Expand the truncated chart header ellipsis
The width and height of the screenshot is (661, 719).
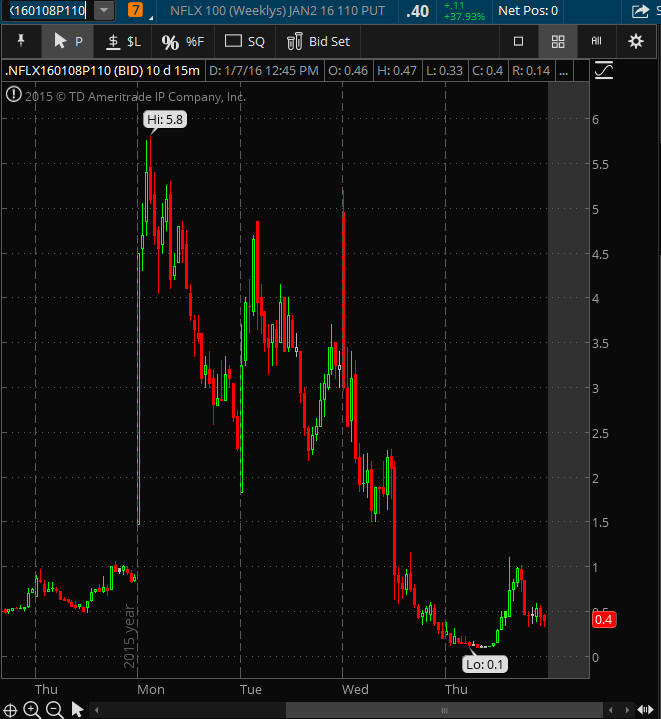coord(563,71)
